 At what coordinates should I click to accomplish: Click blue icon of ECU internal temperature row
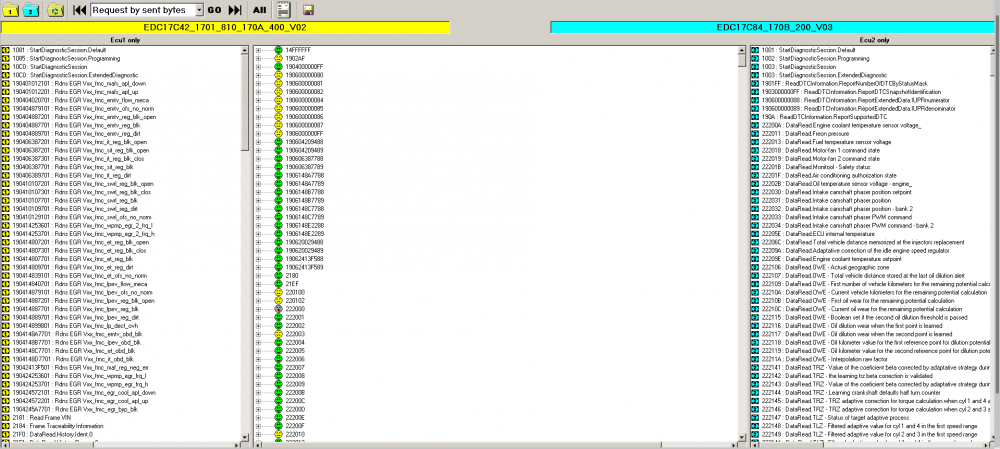coord(755,233)
